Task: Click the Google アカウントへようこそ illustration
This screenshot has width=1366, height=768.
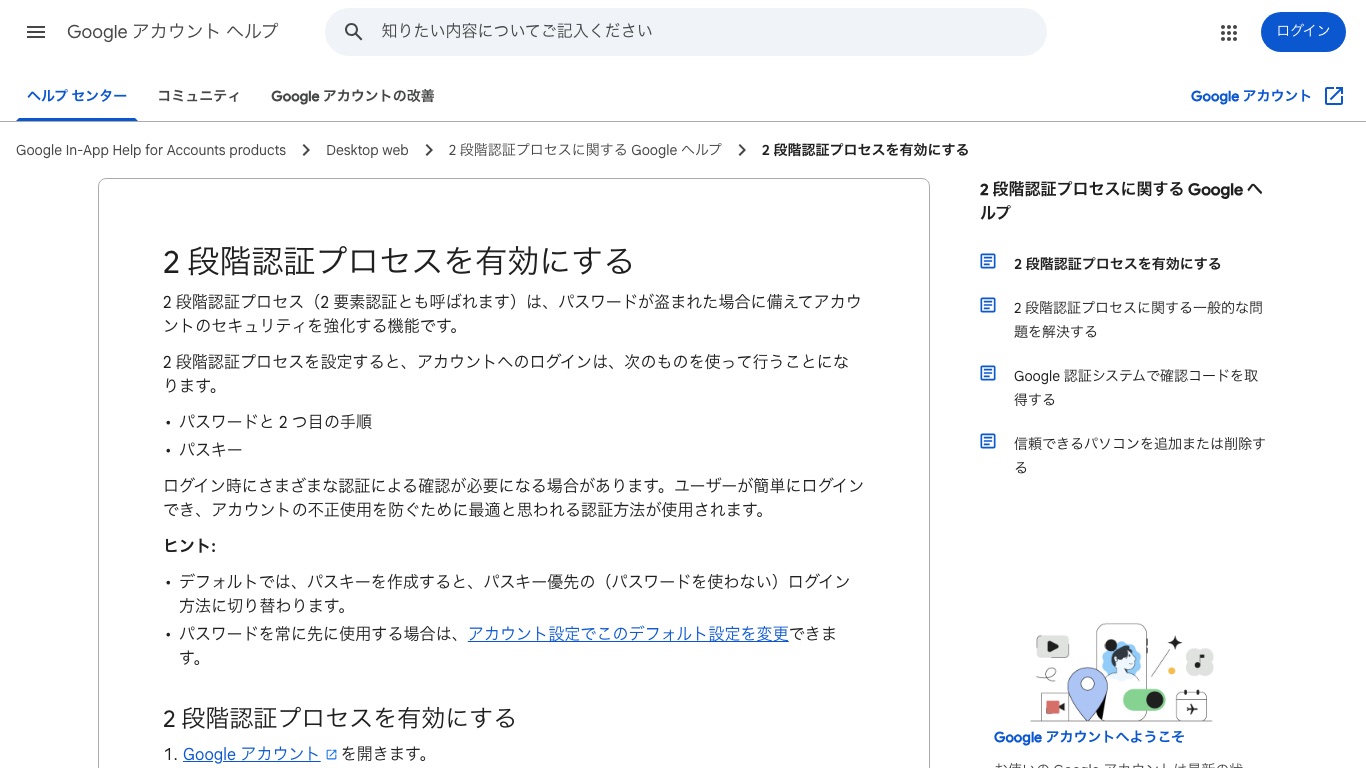Action: (1122, 672)
